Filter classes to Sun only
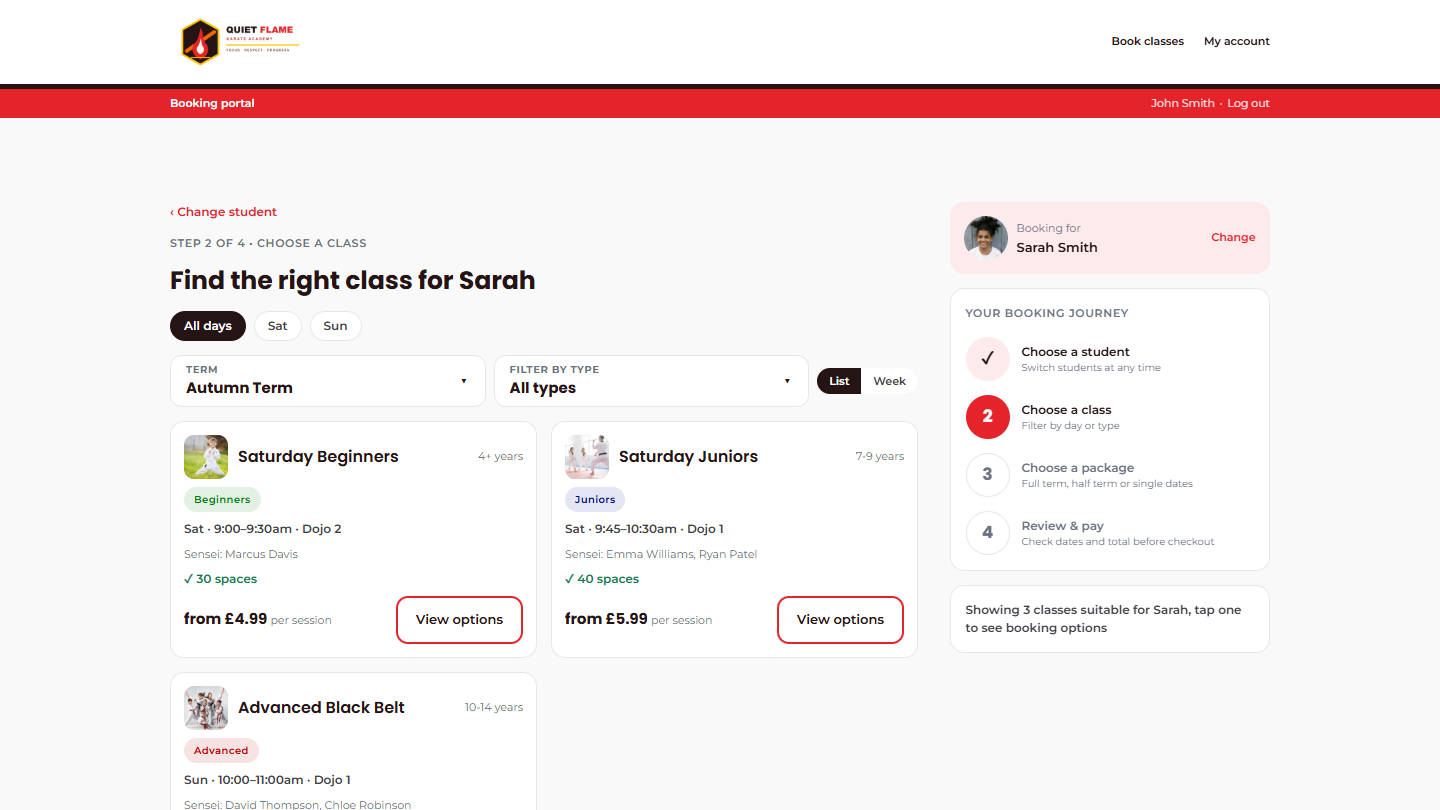 pos(336,326)
